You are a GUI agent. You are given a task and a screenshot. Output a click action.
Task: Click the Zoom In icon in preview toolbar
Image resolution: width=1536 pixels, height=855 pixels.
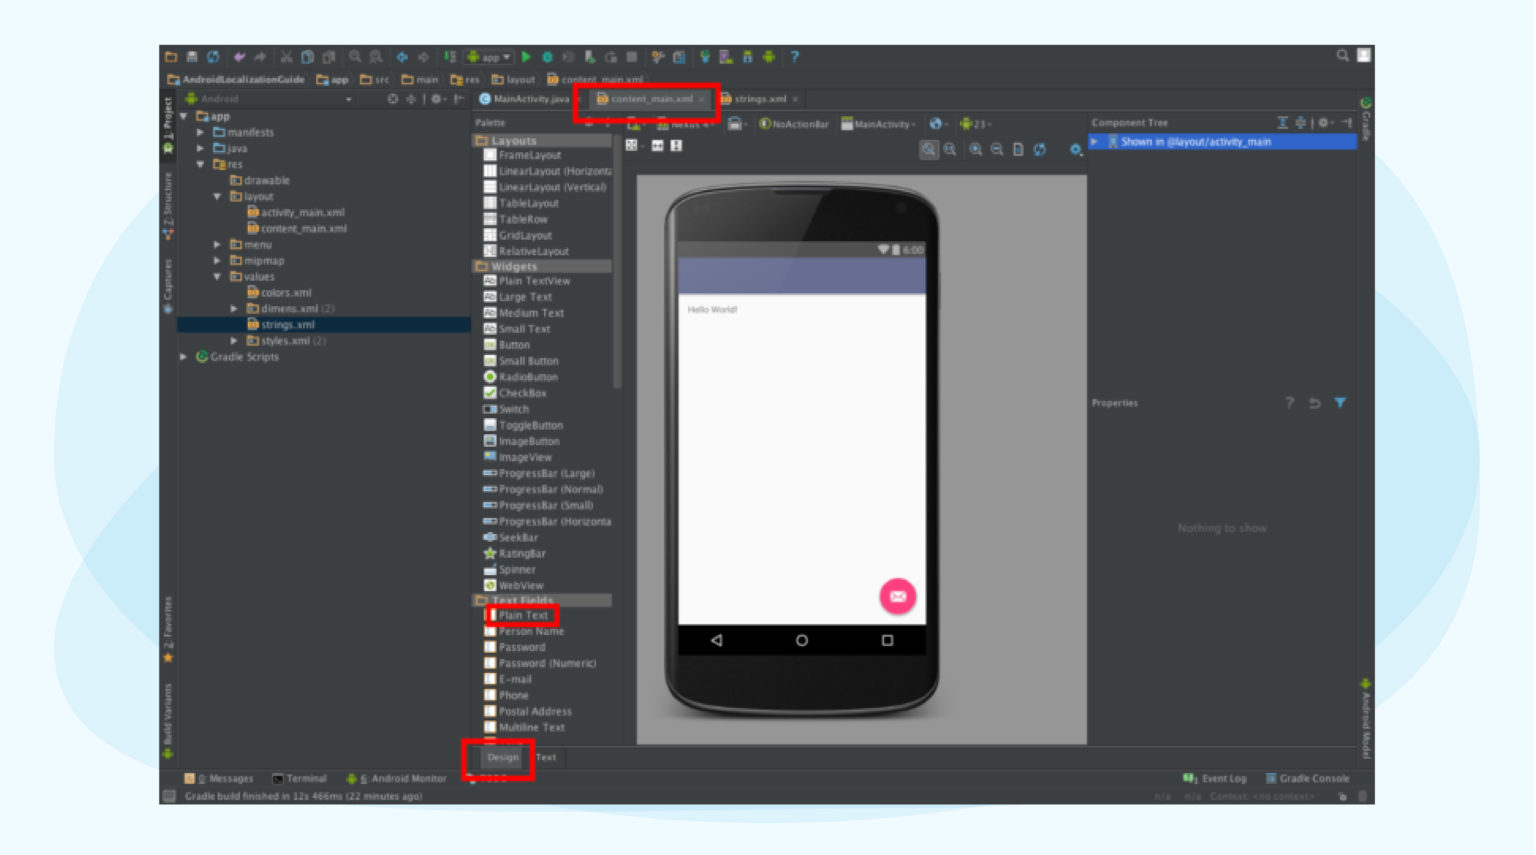pyautogui.click(x=975, y=150)
